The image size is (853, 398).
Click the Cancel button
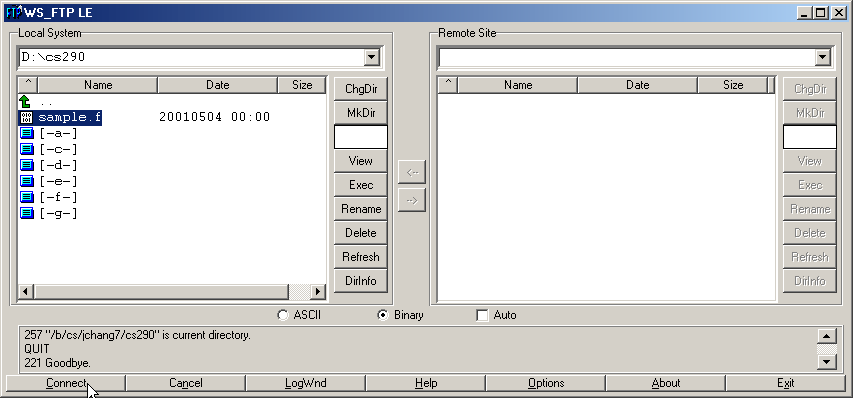coord(186,383)
